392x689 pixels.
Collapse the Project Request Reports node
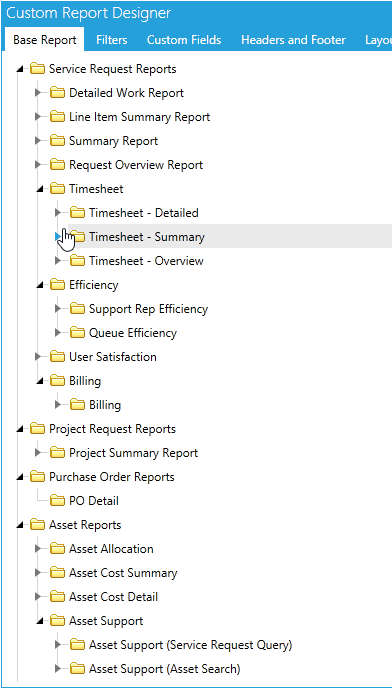coord(19,429)
